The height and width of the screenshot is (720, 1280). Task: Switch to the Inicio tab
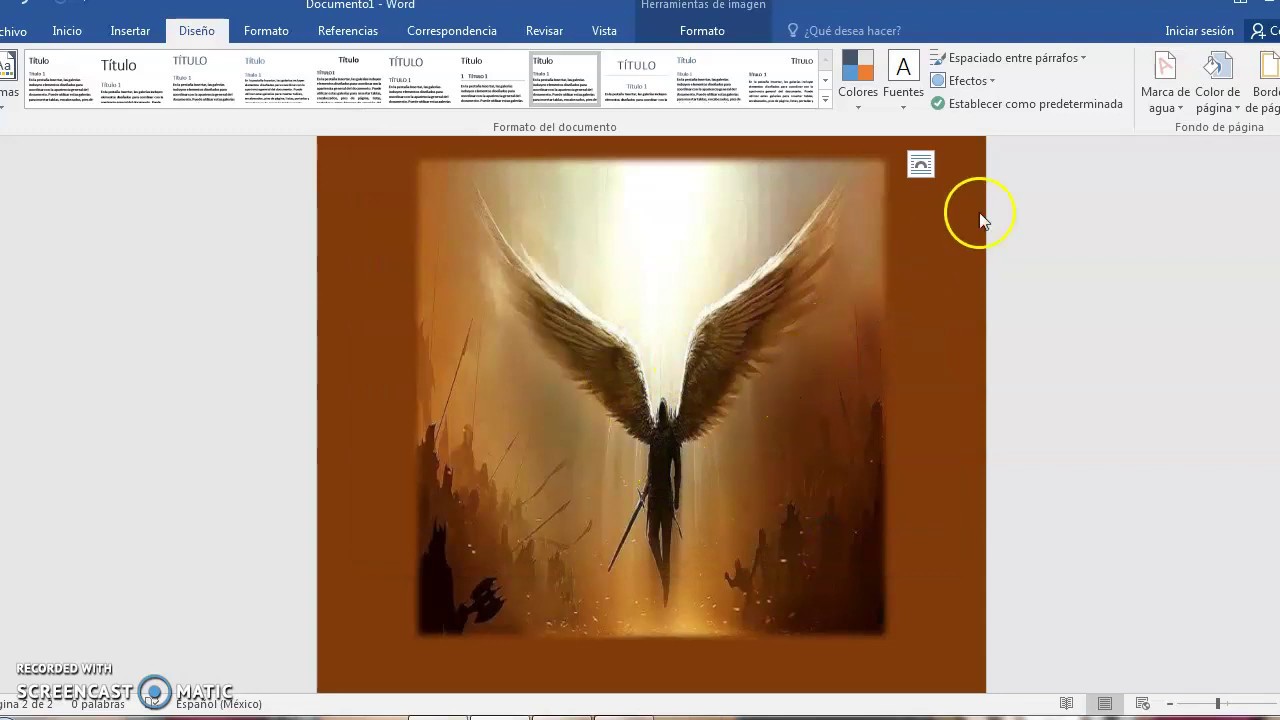[x=67, y=31]
